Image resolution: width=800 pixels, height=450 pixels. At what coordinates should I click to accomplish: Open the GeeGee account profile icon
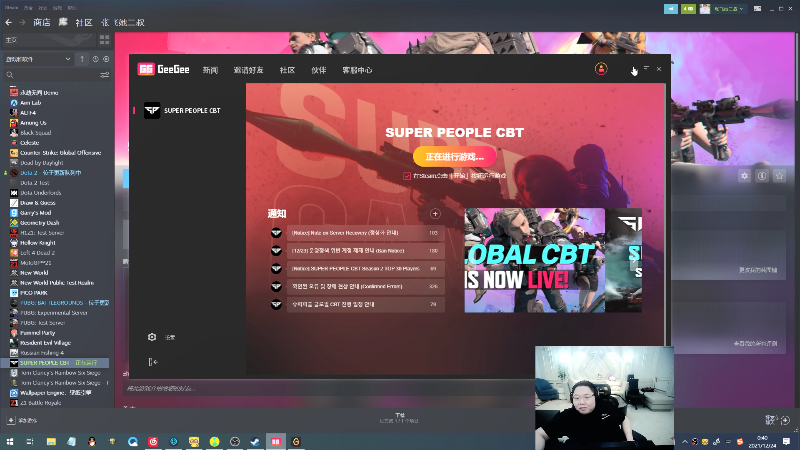click(601, 68)
